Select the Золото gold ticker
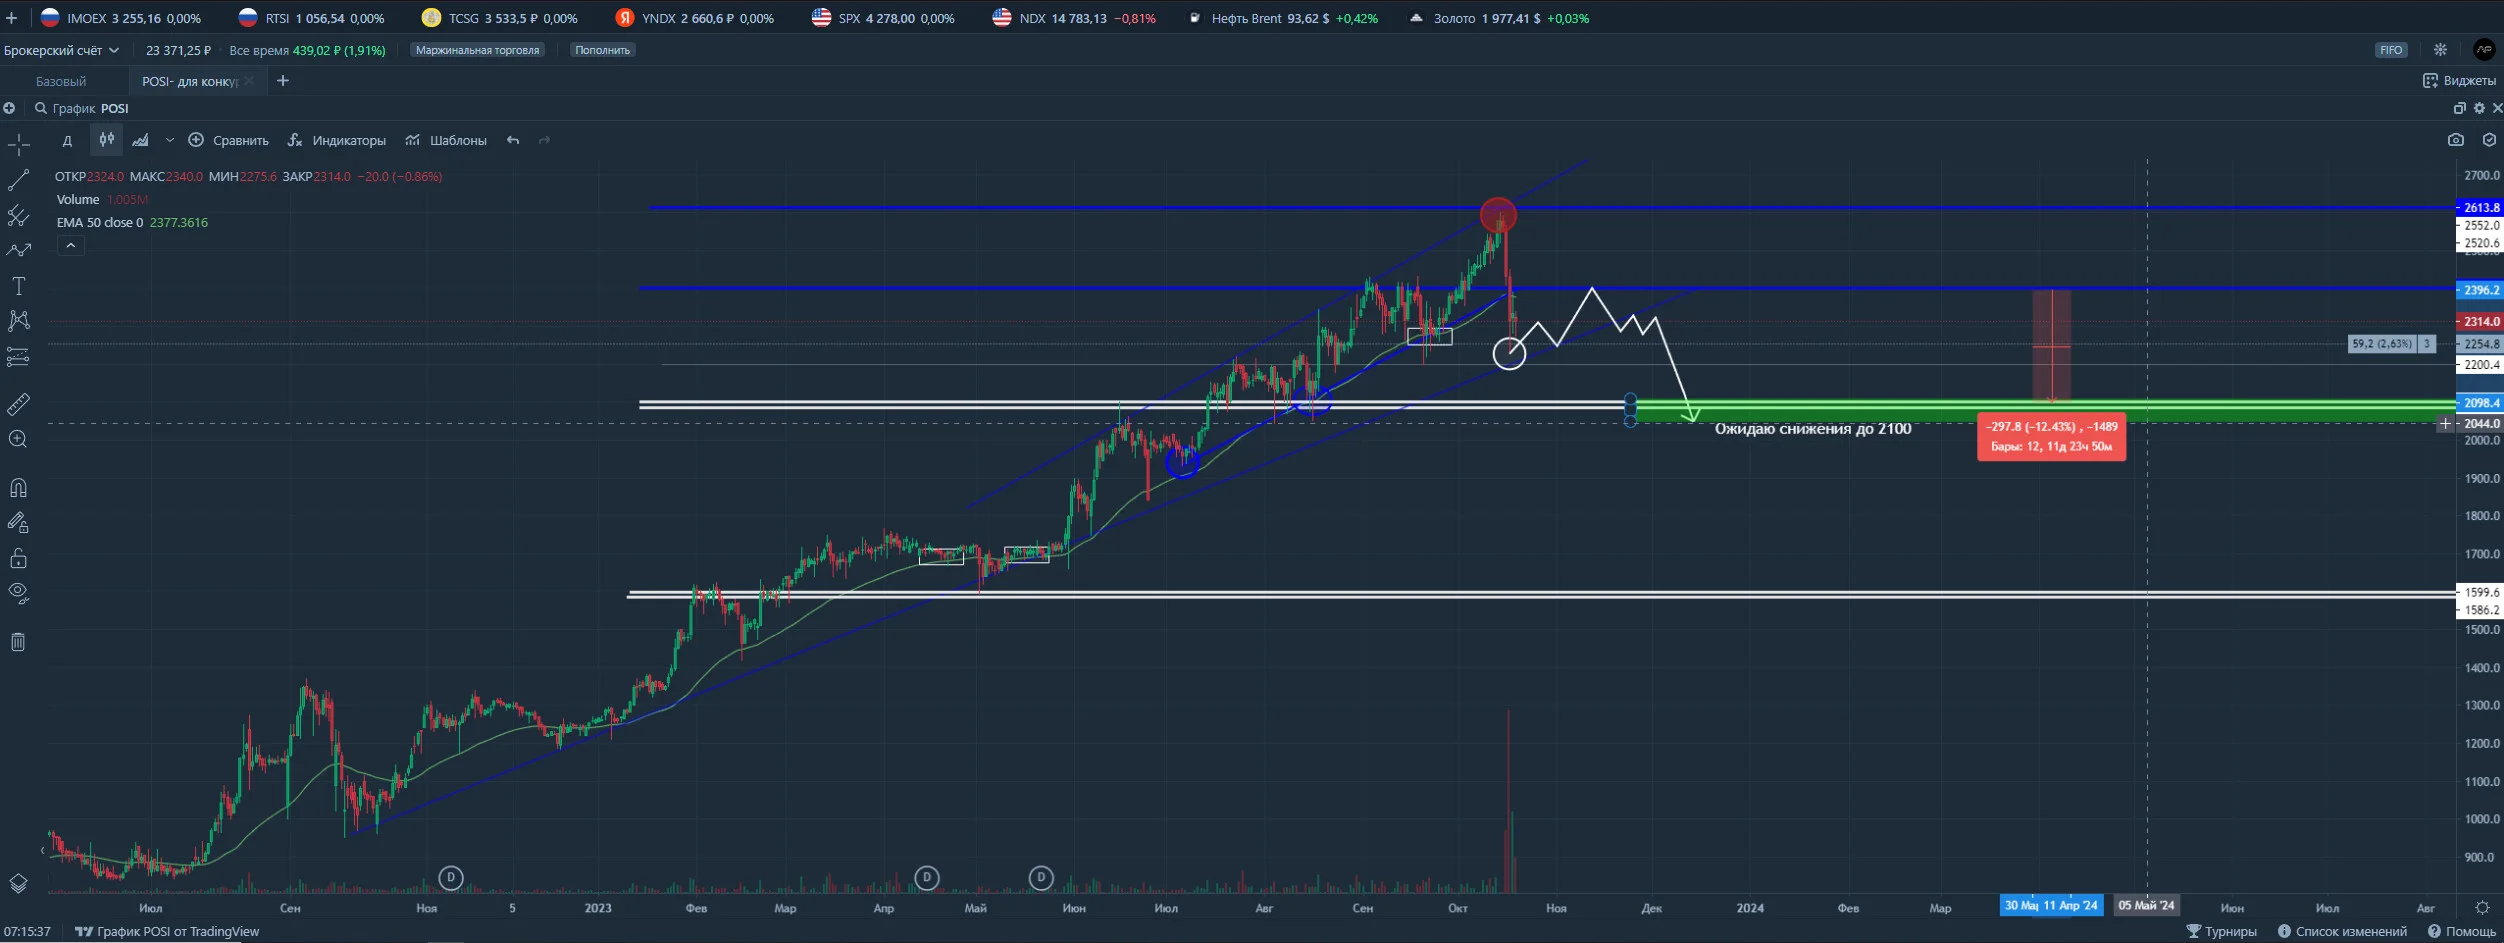The image size is (2504, 943). [1499, 18]
